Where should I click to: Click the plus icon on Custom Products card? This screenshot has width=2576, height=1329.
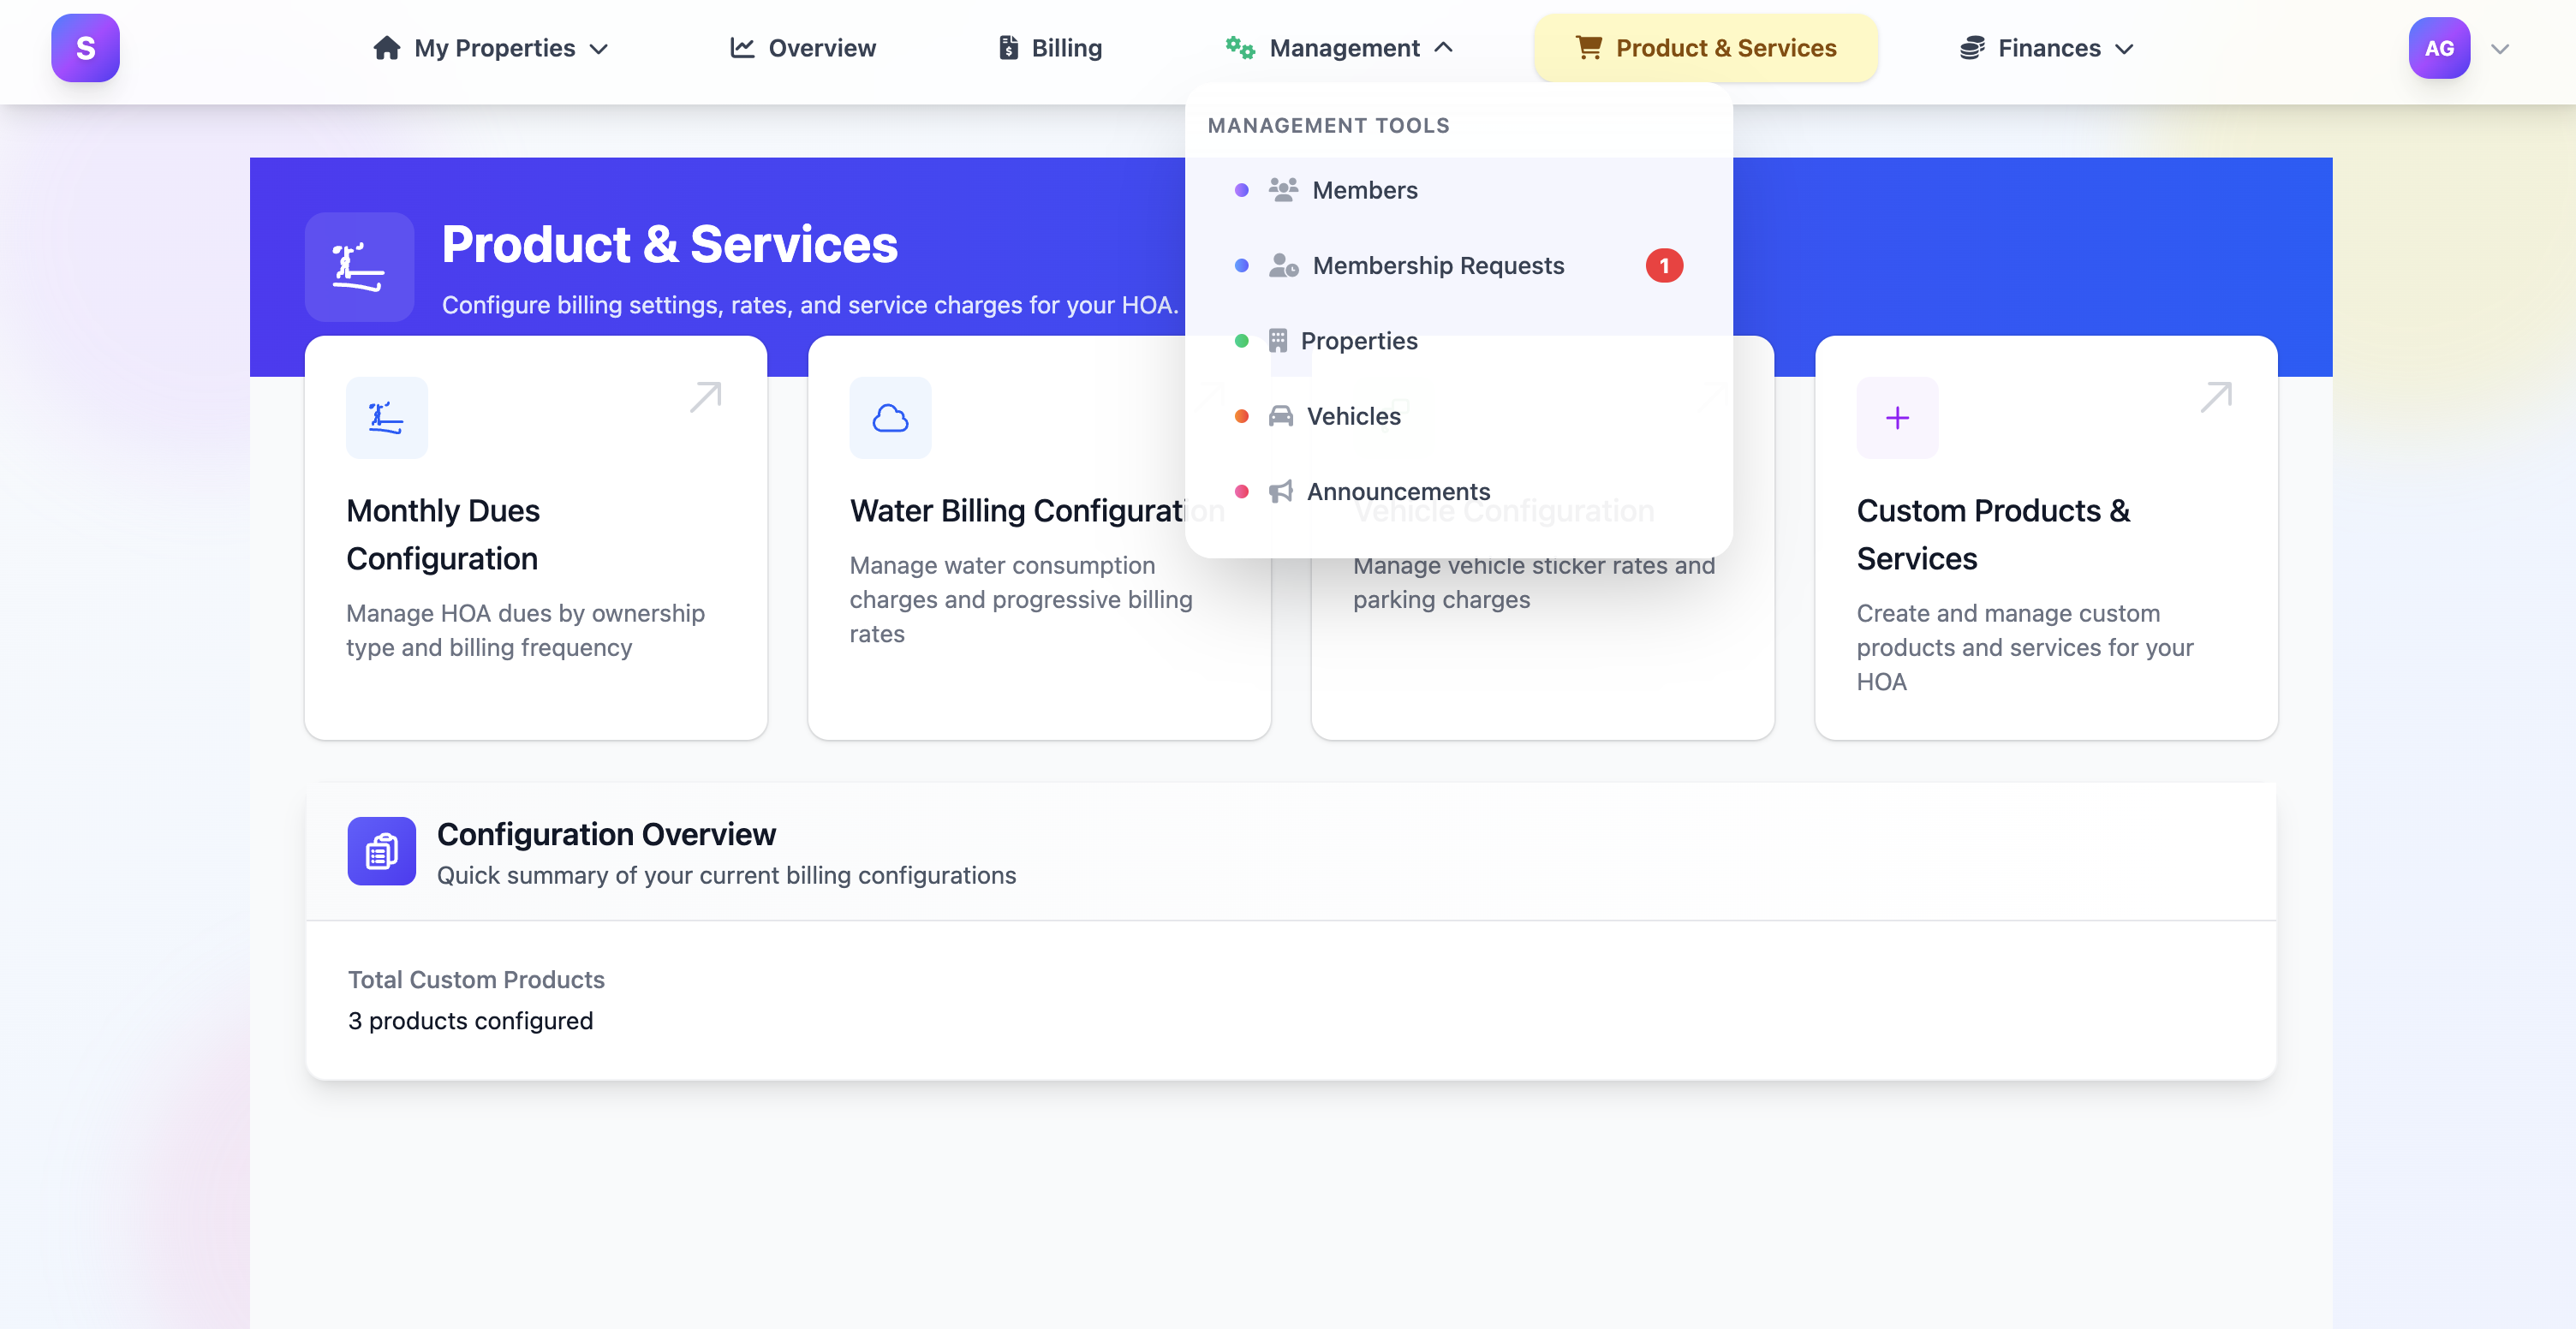[1896, 417]
